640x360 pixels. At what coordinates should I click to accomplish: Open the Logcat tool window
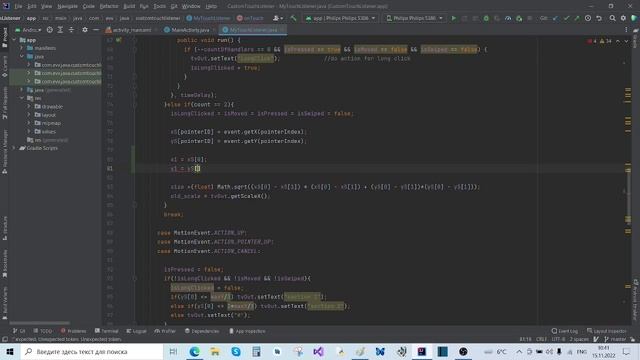[x=136, y=331]
